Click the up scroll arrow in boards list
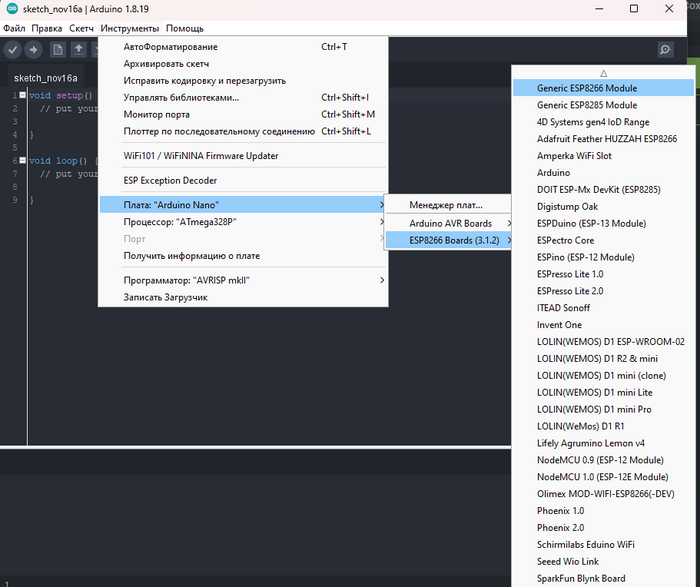Screen dimensions: 700x587 [x=604, y=73]
